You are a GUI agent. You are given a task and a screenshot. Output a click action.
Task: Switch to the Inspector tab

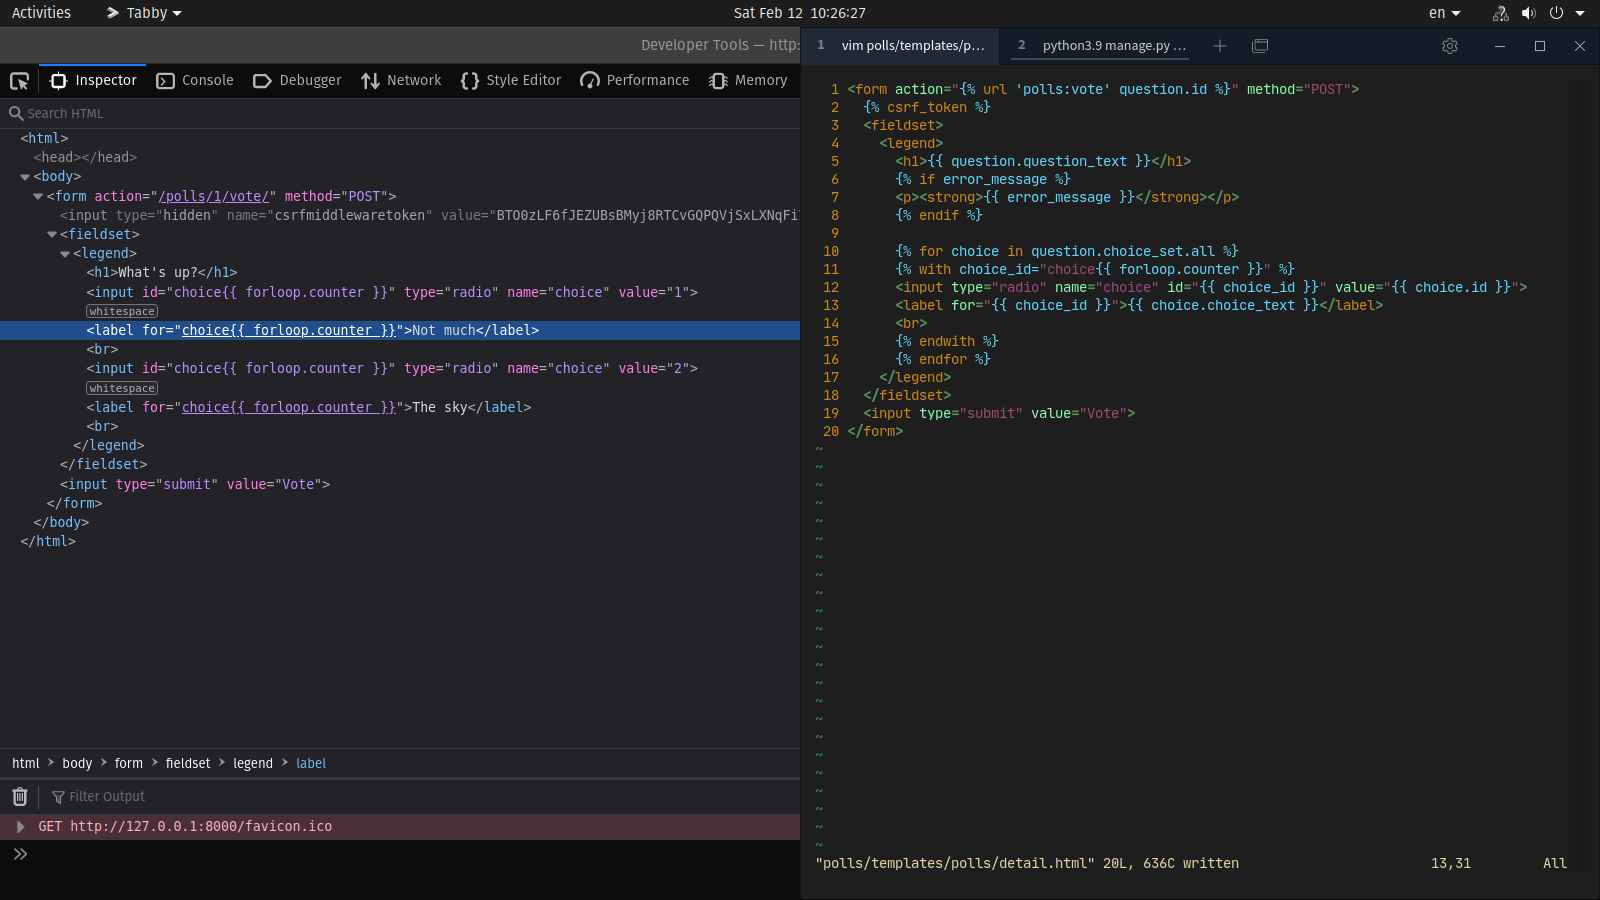pyautogui.click(x=93, y=80)
